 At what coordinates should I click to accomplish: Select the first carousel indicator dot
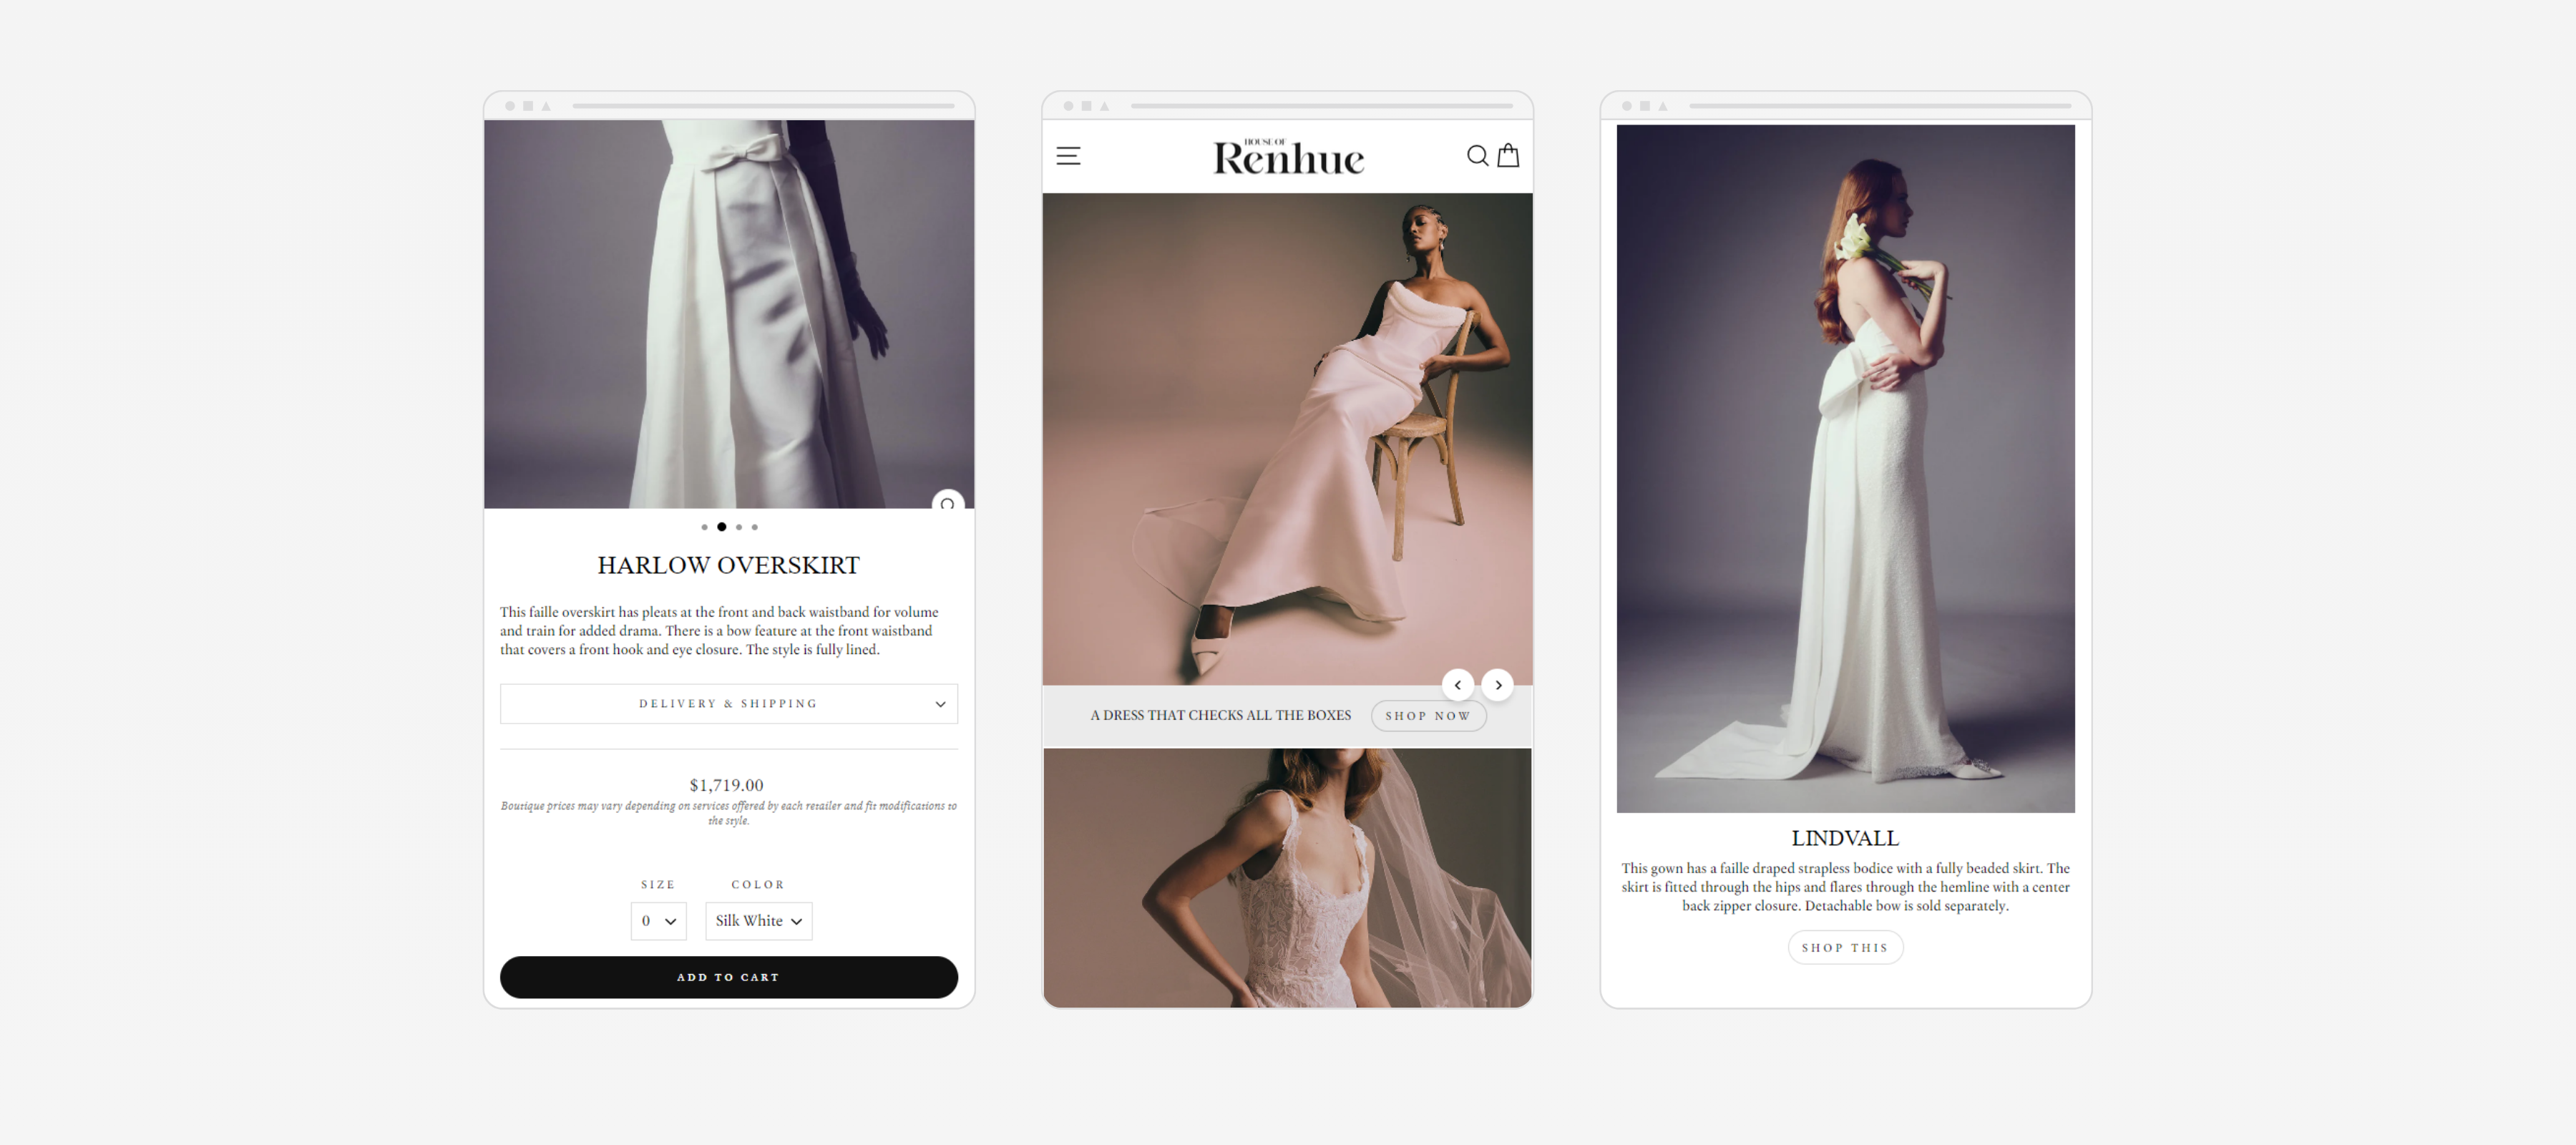[705, 527]
